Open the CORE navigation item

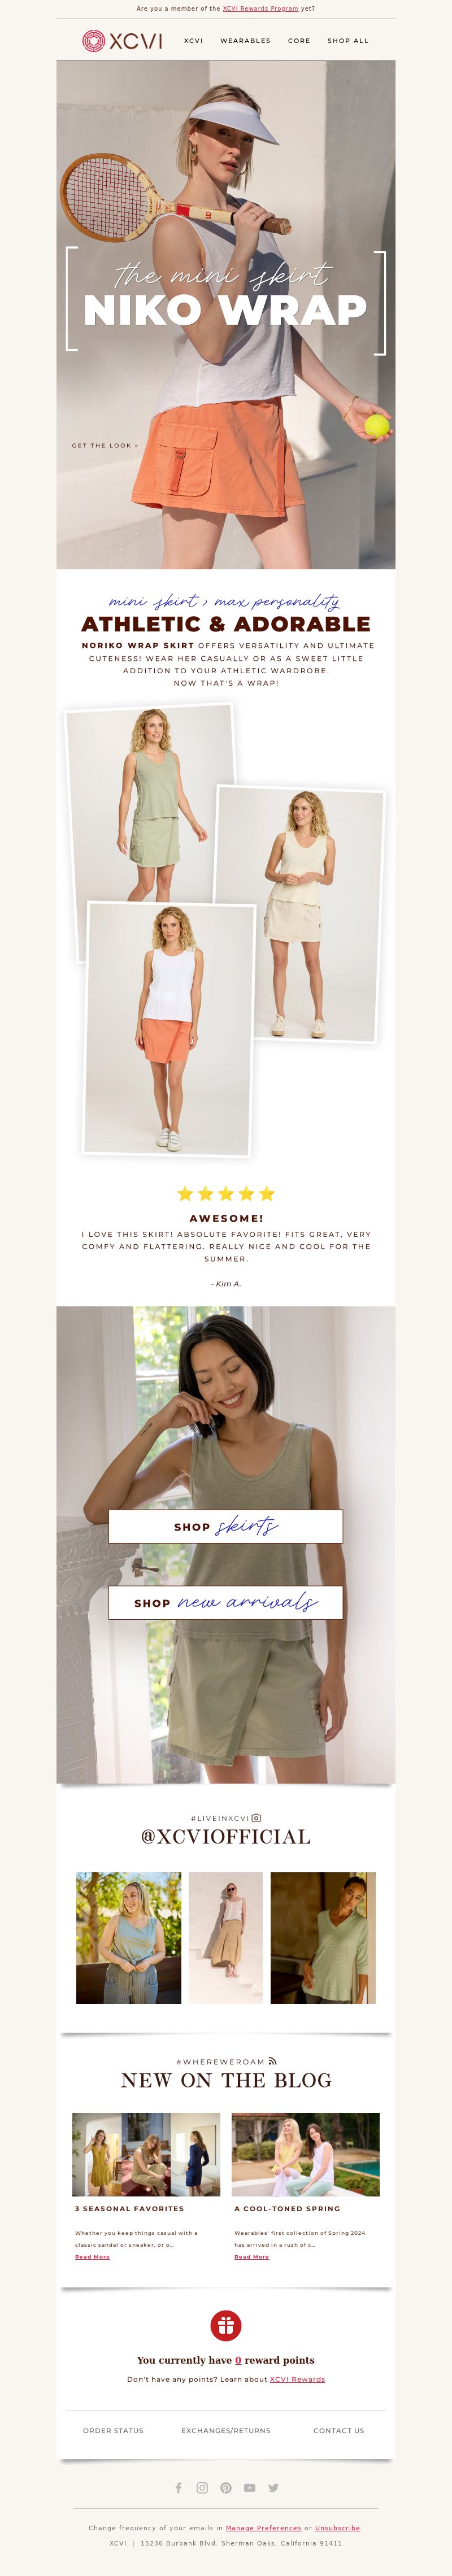point(299,41)
